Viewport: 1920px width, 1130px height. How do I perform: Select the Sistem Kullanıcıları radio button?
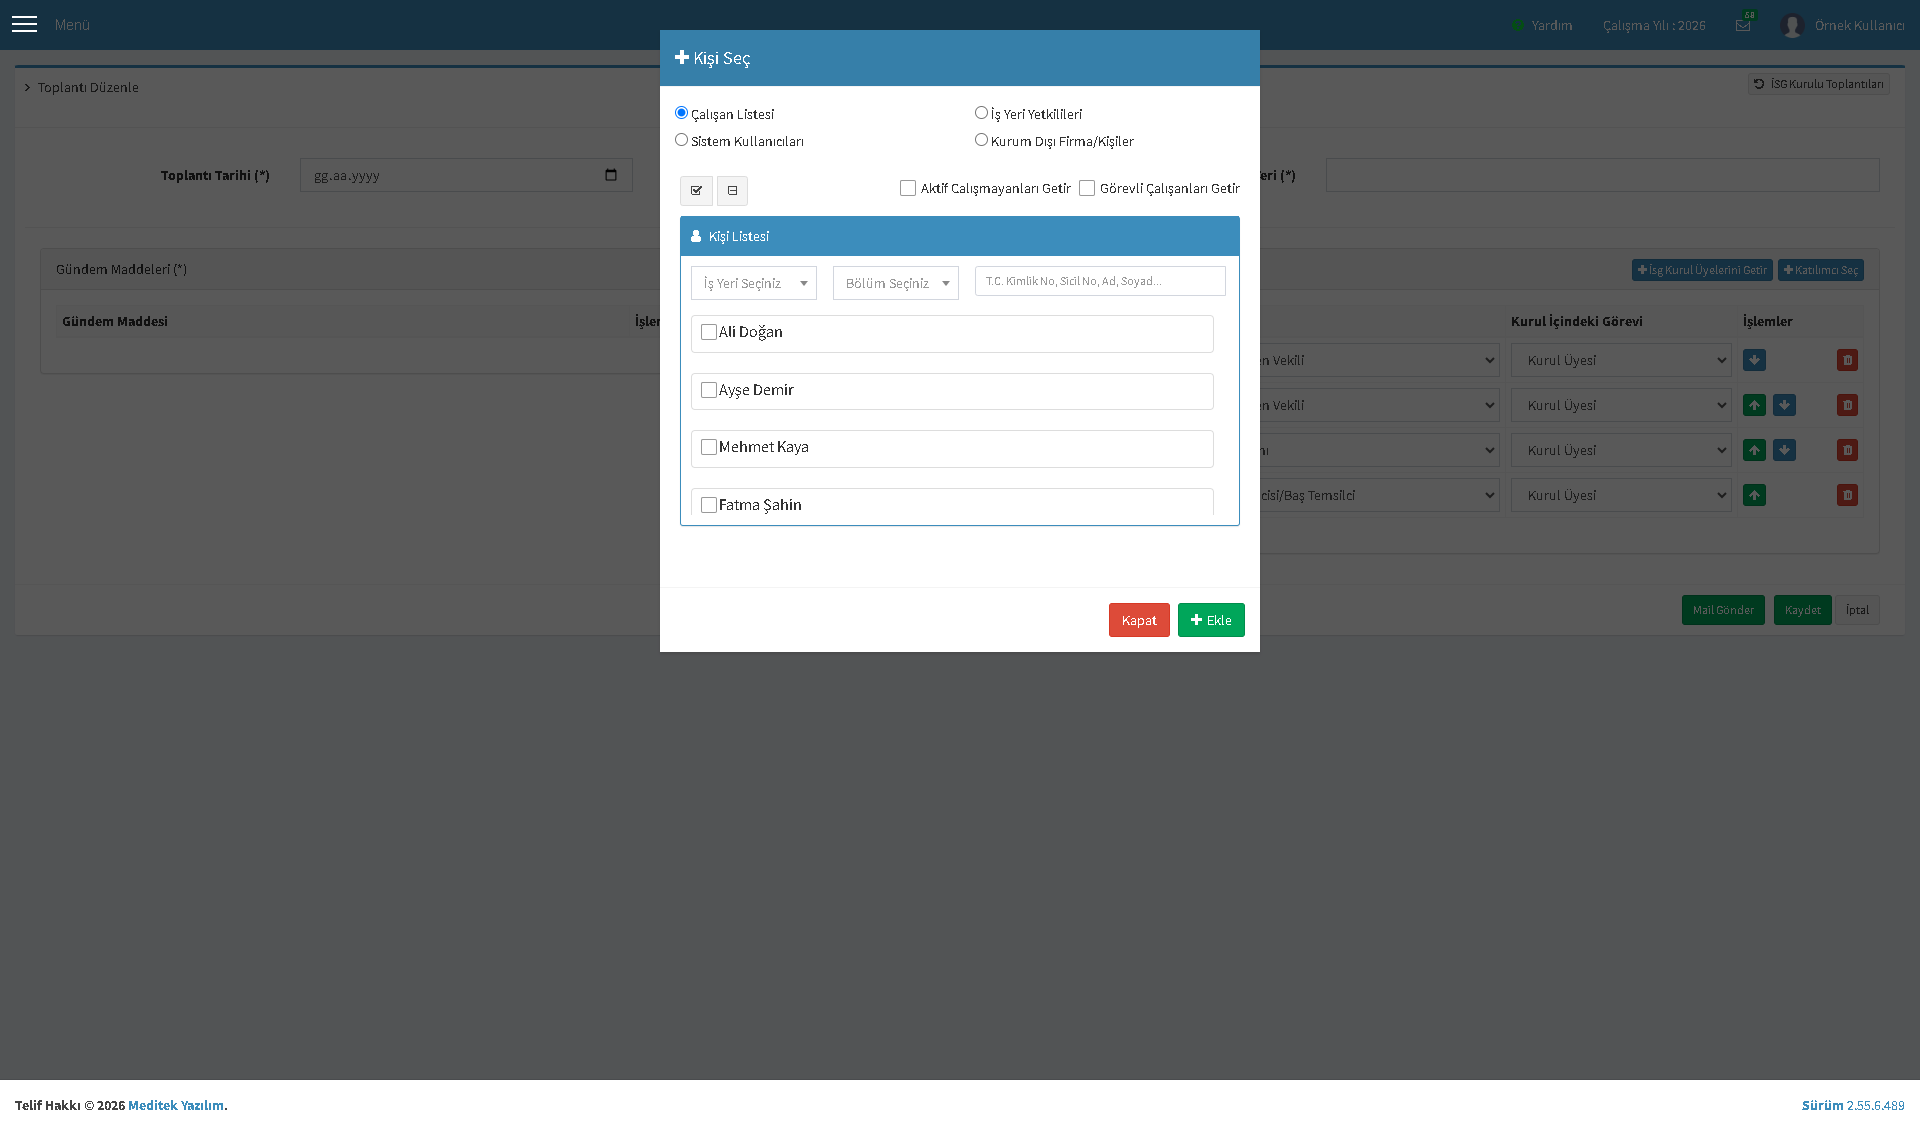[681, 140]
